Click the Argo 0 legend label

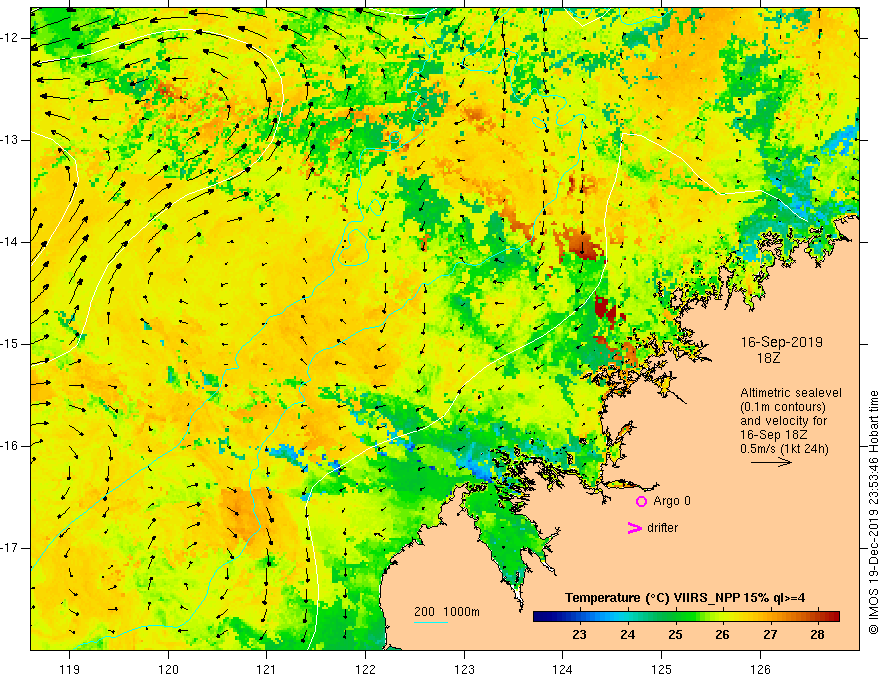pos(672,501)
